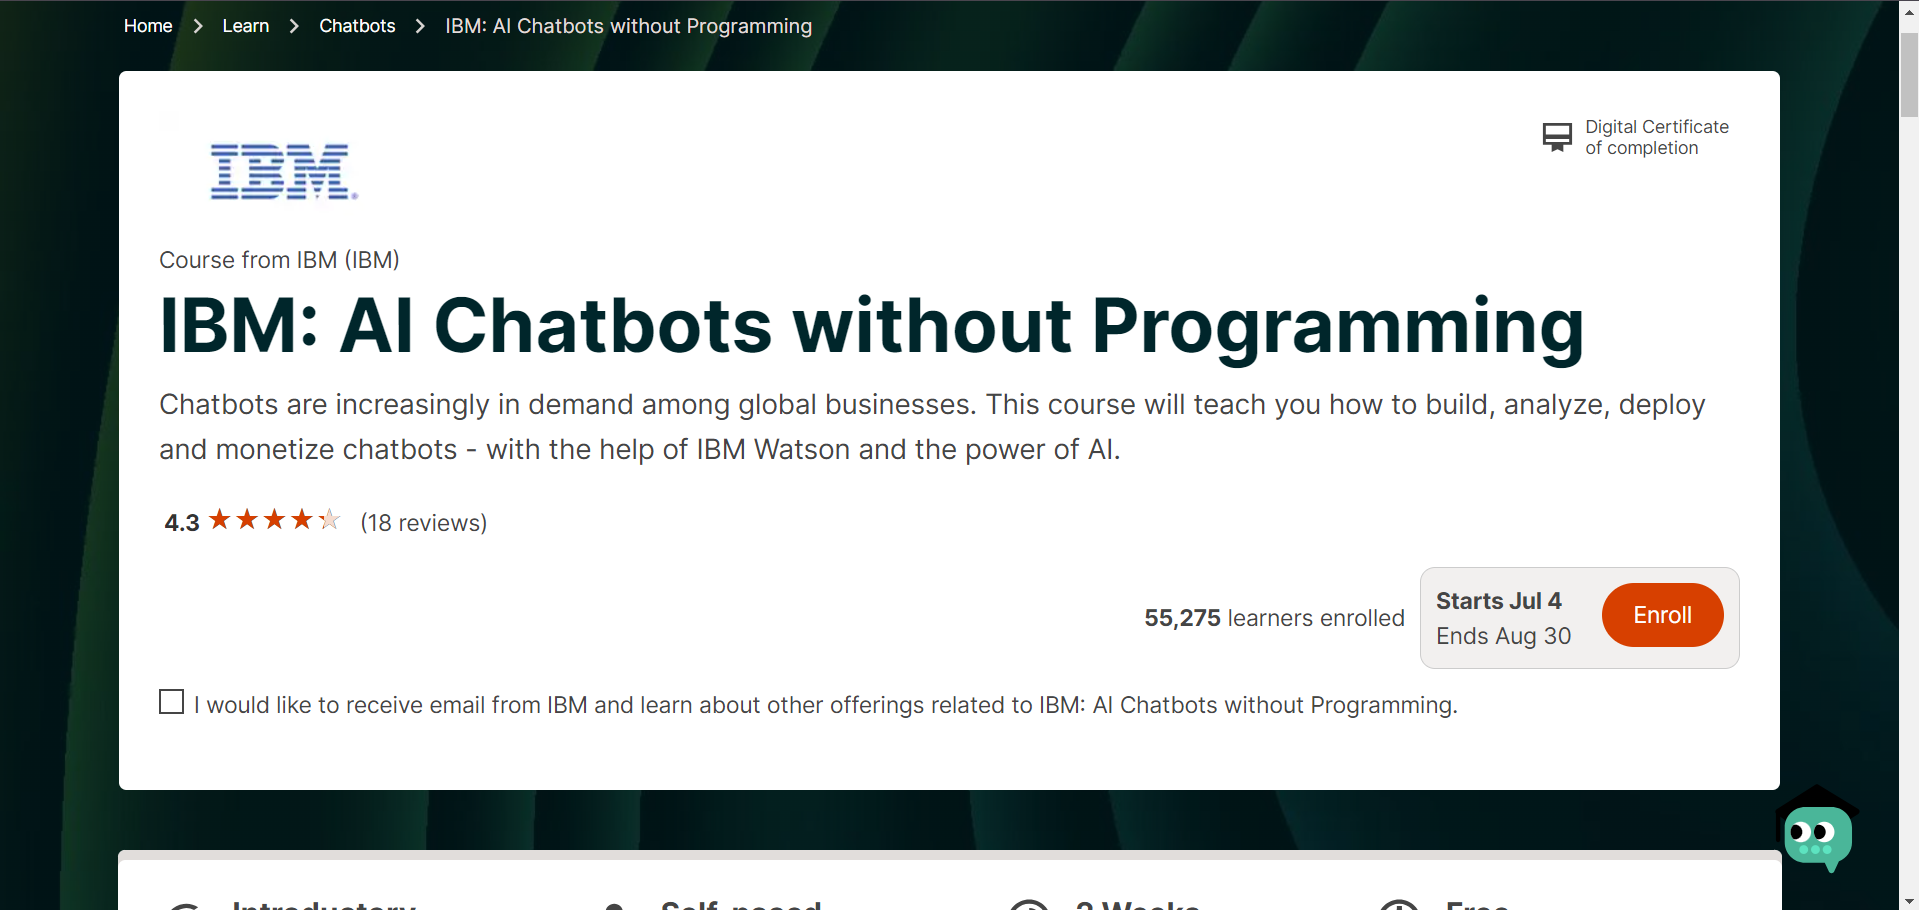
Task: Go to Chatbots category page
Action: coord(356,25)
